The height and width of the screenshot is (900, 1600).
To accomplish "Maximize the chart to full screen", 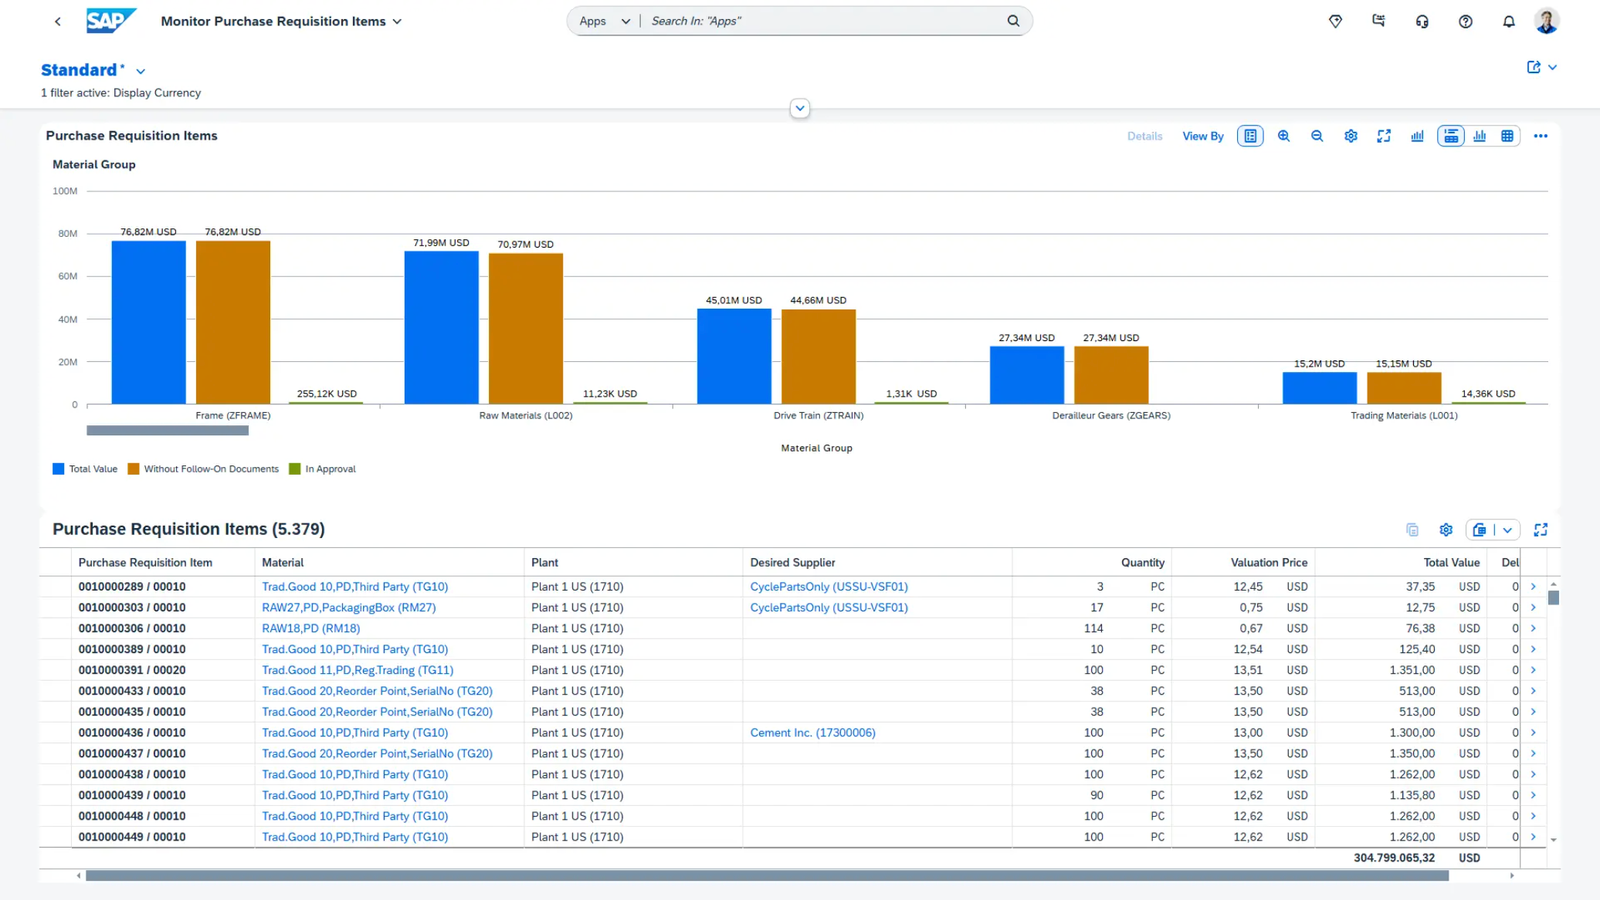I will pos(1384,136).
